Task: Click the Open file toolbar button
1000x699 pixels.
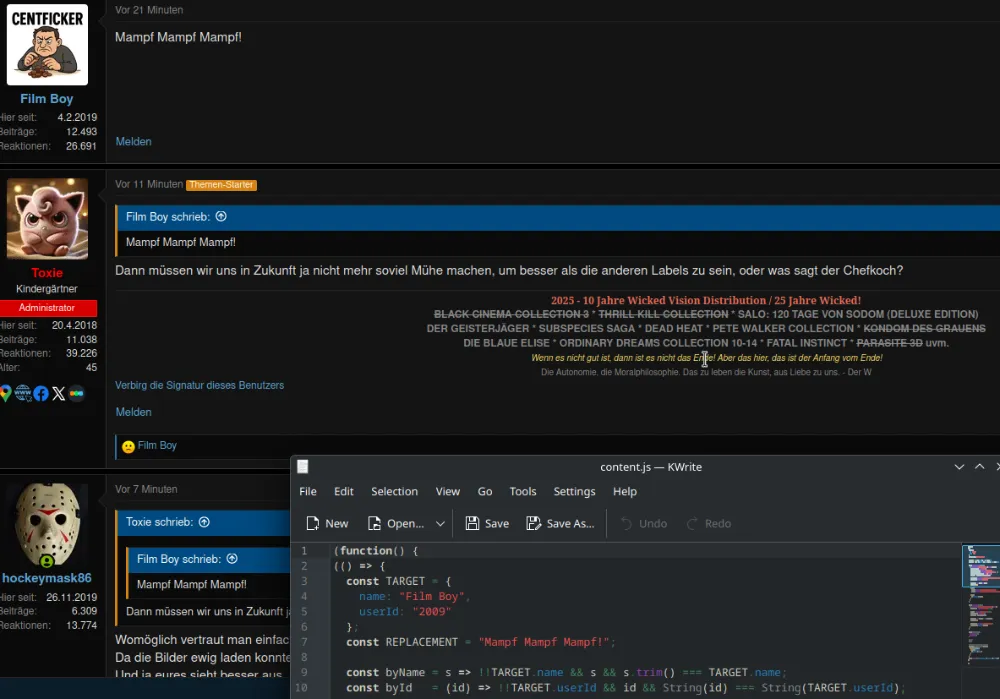Action: 395,523
